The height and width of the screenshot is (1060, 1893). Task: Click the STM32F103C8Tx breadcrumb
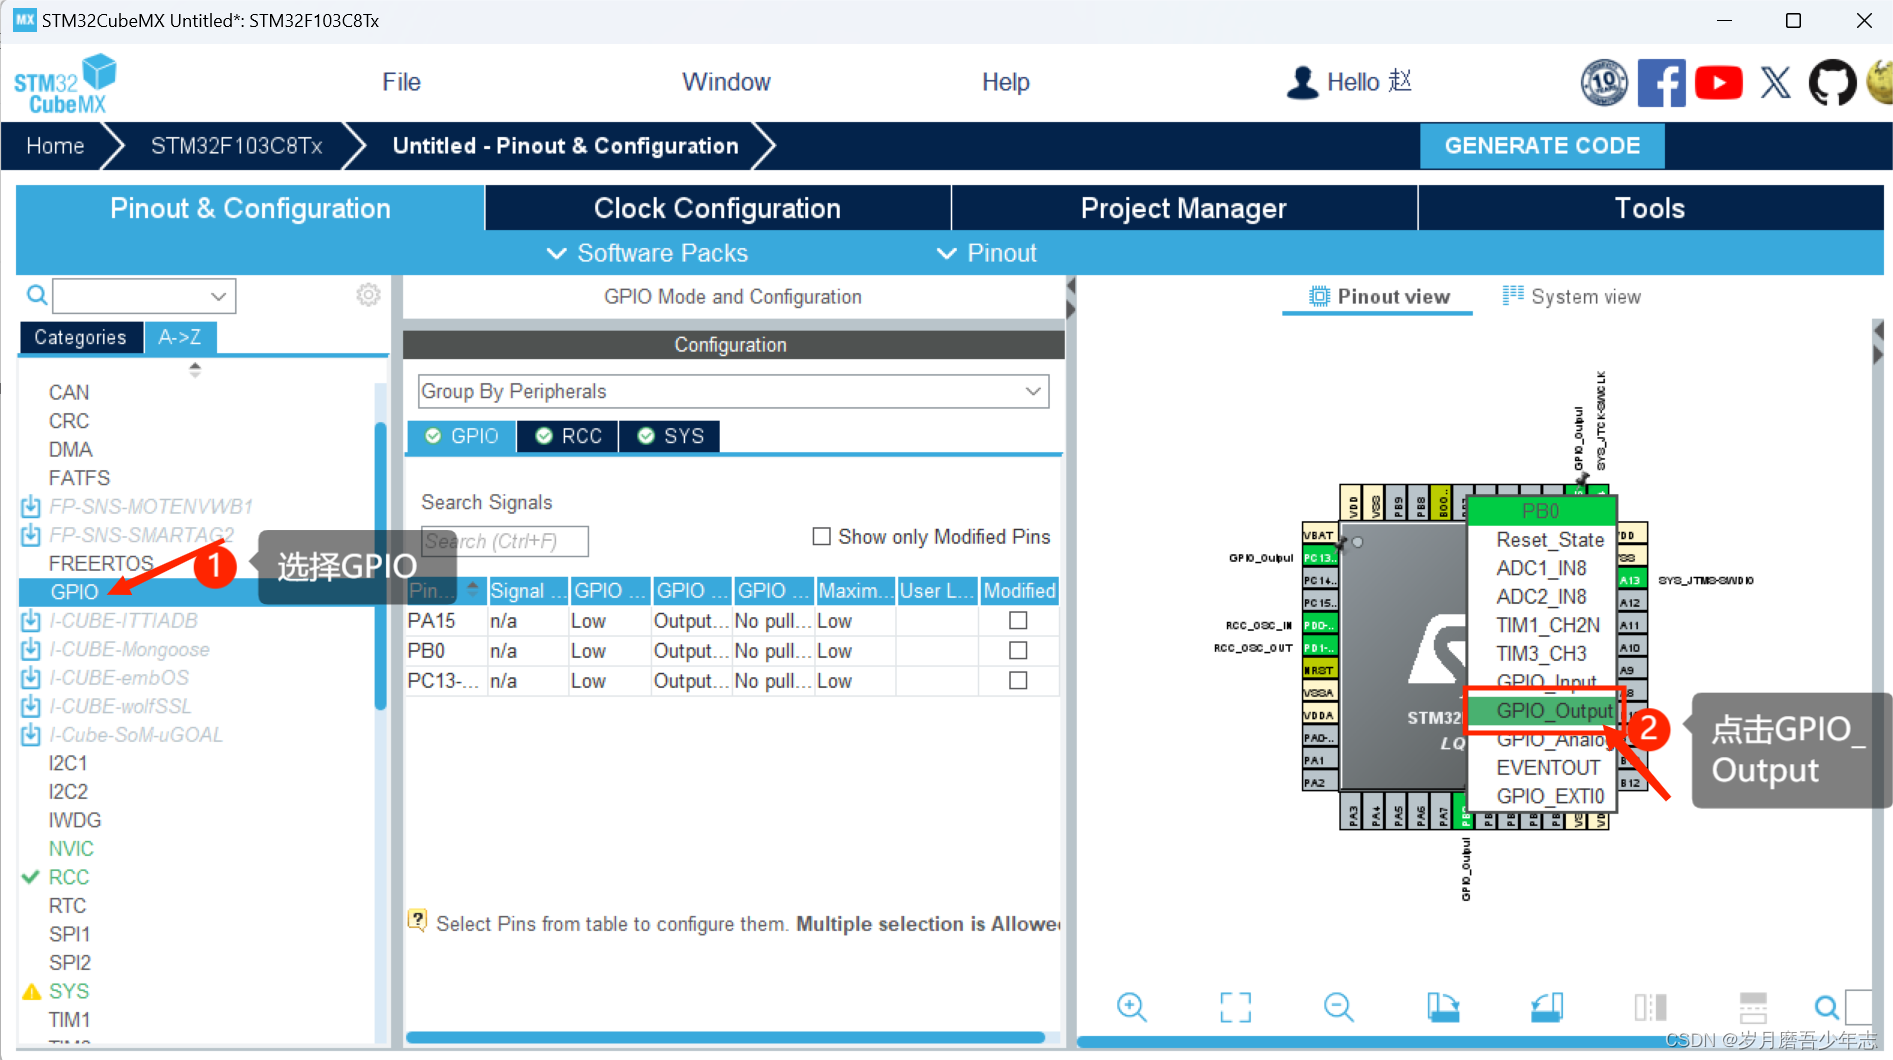[237, 146]
